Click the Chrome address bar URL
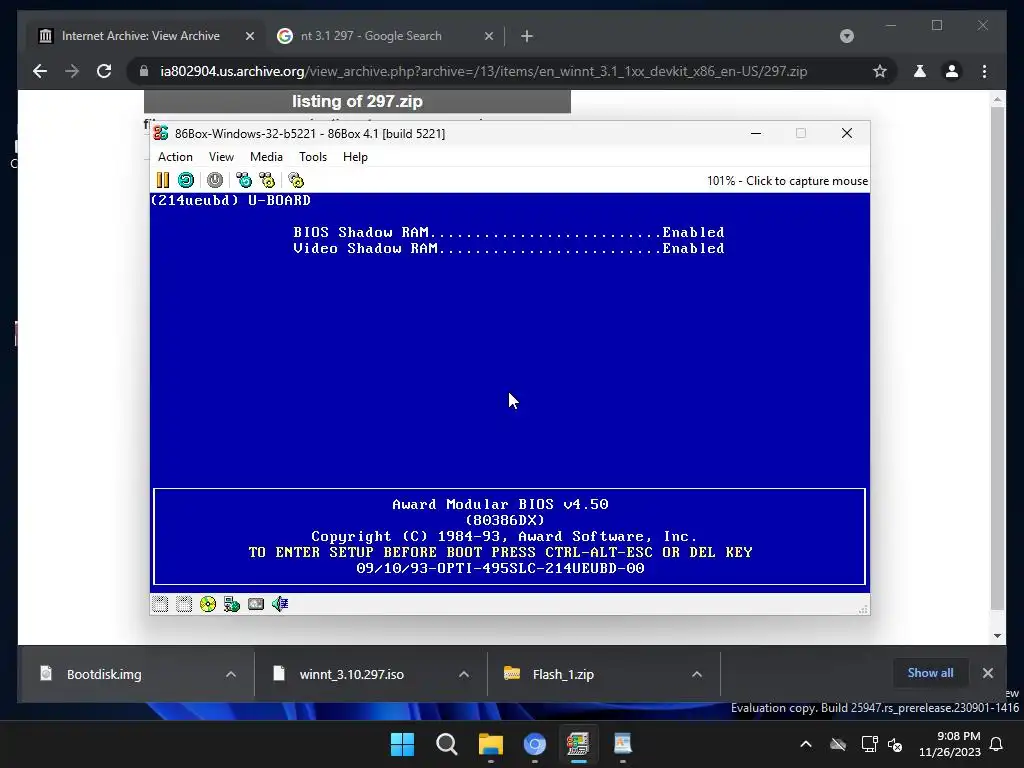 tap(484, 71)
